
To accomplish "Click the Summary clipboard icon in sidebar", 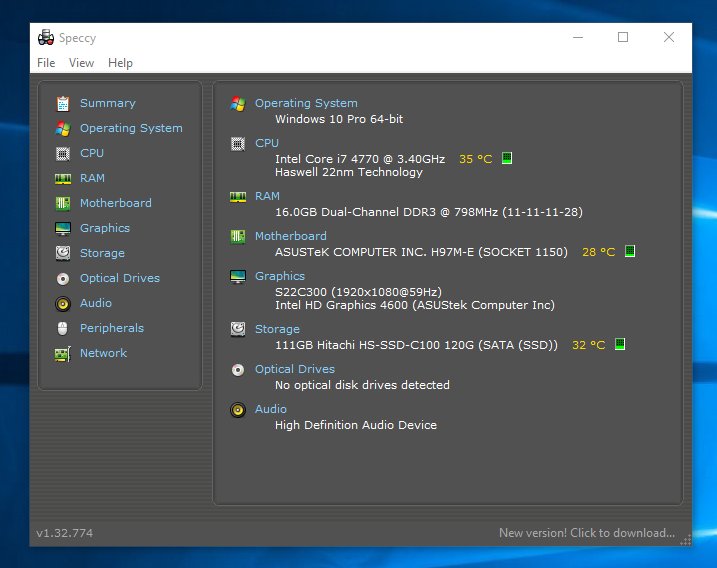I will pos(62,103).
